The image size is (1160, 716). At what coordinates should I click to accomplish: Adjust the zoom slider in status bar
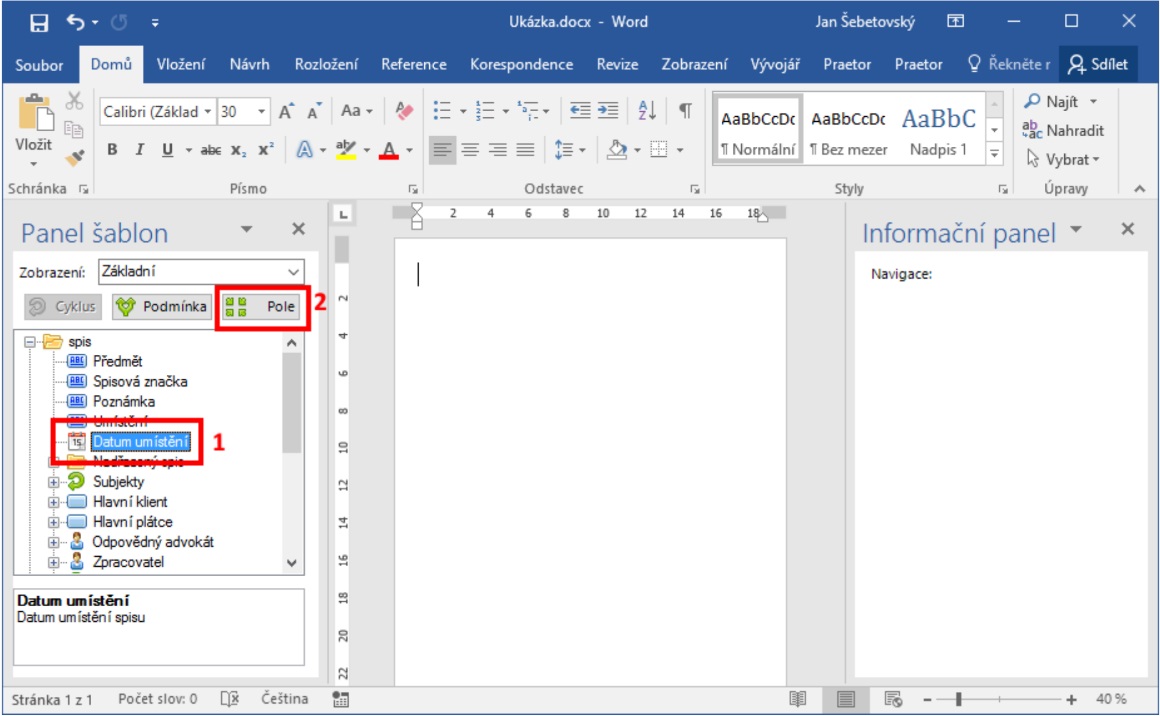point(957,699)
